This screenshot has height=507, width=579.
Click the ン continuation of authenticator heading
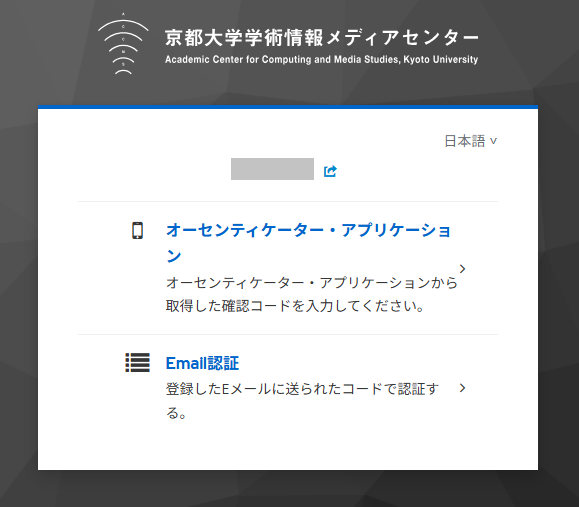coord(174,256)
